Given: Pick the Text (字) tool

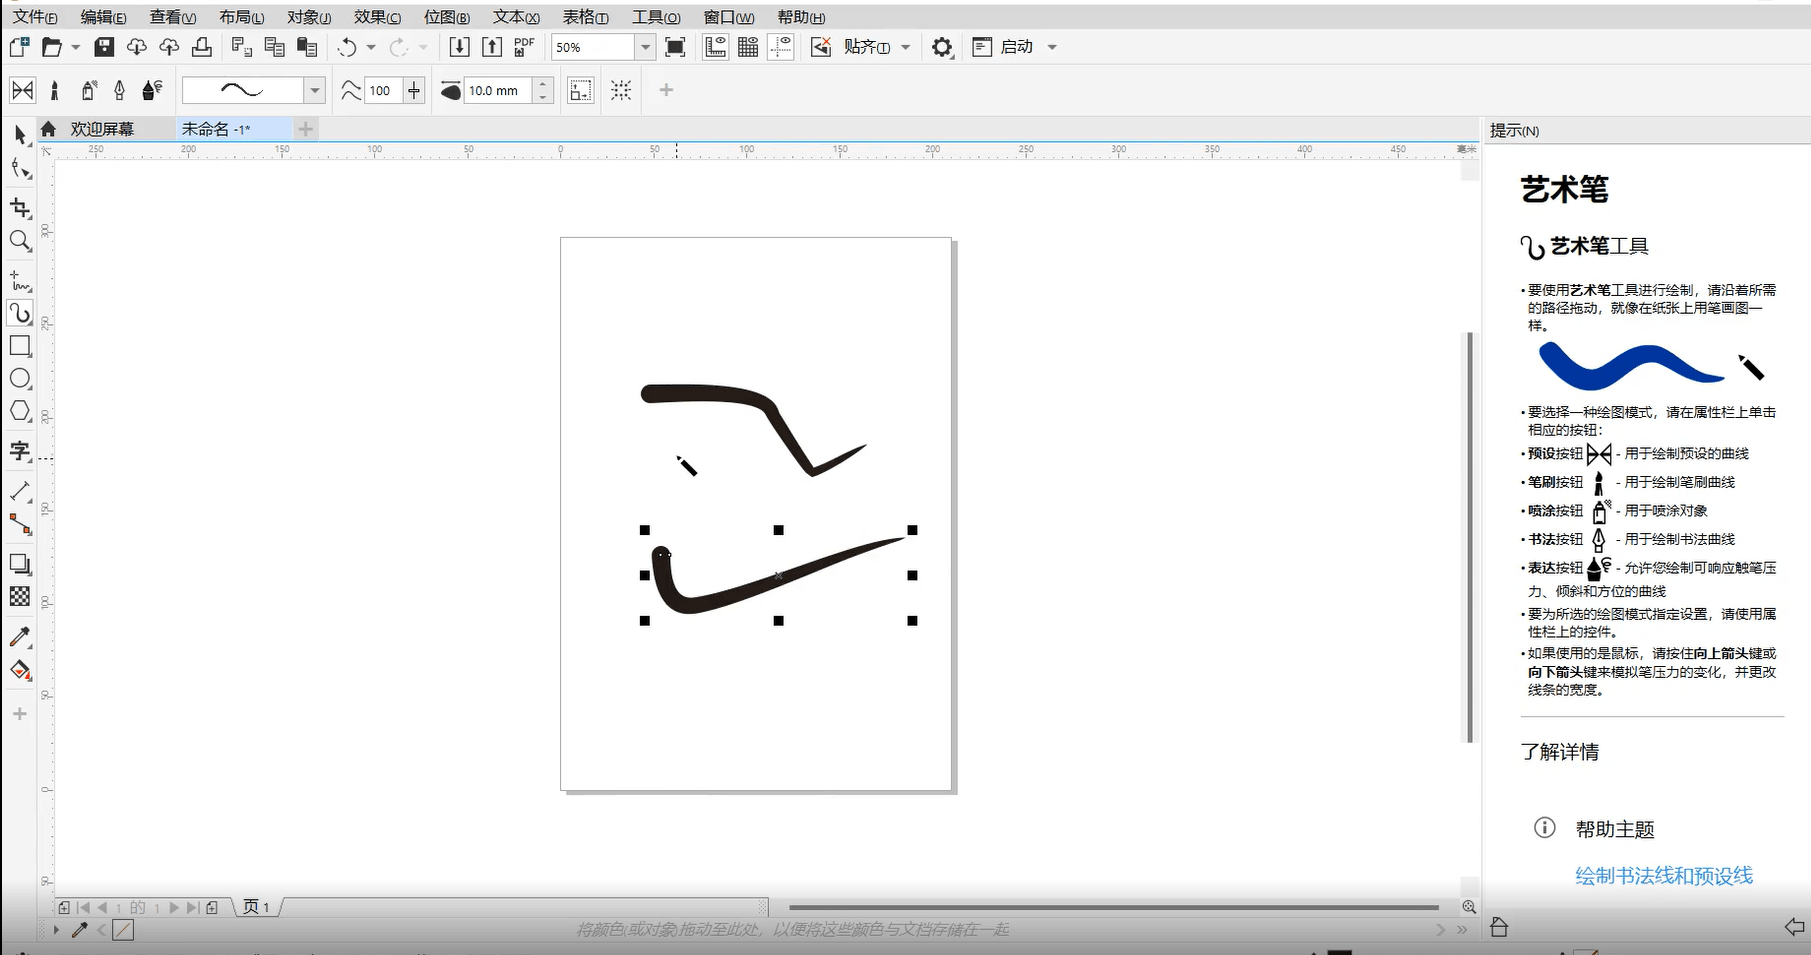Looking at the screenshot, I should tap(20, 451).
